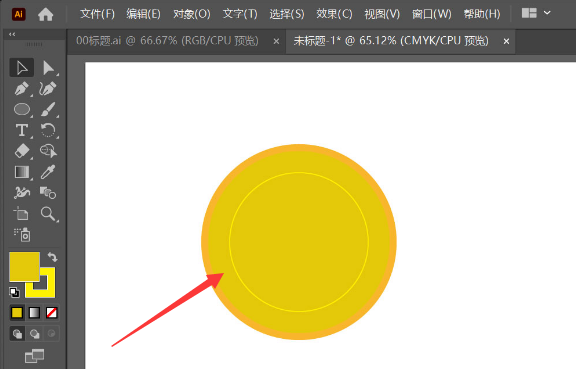The height and width of the screenshot is (369, 576).
Task: Open the 文件(F) menu
Action: coord(97,14)
